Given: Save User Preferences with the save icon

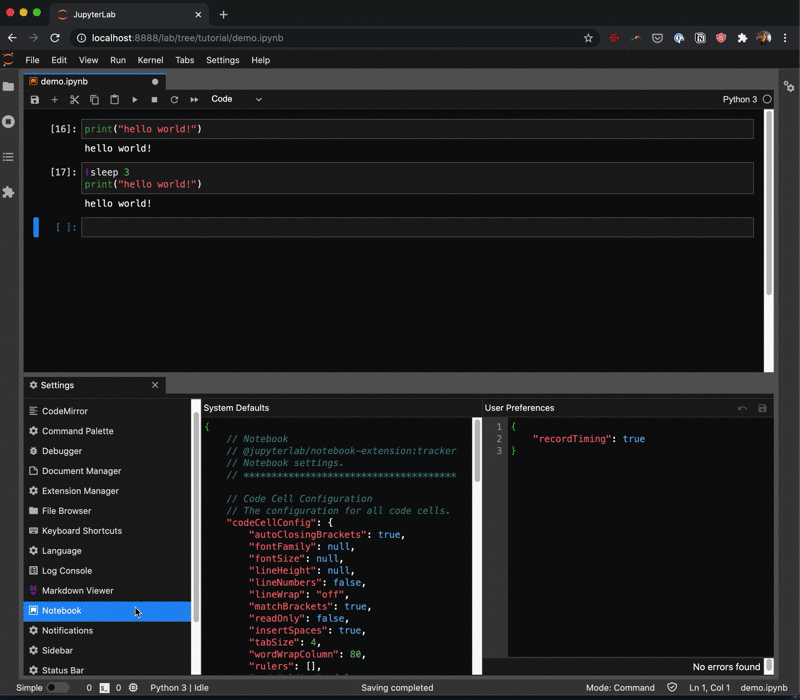Looking at the screenshot, I should coord(763,408).
